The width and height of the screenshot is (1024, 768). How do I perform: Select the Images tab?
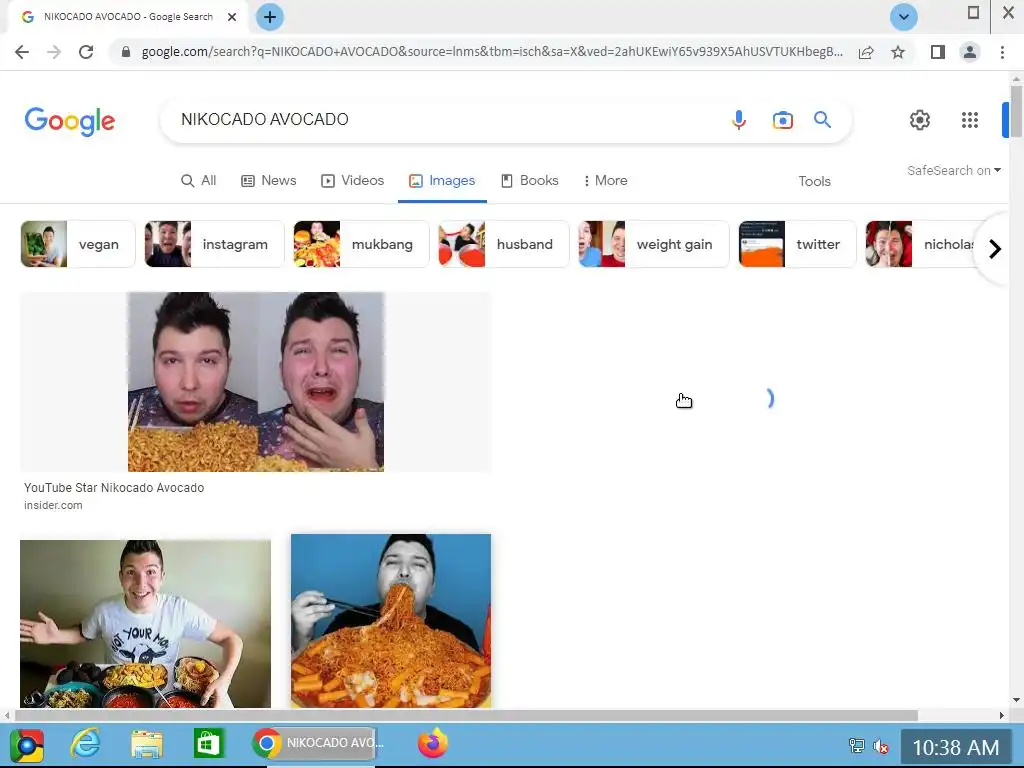point(442,181)
